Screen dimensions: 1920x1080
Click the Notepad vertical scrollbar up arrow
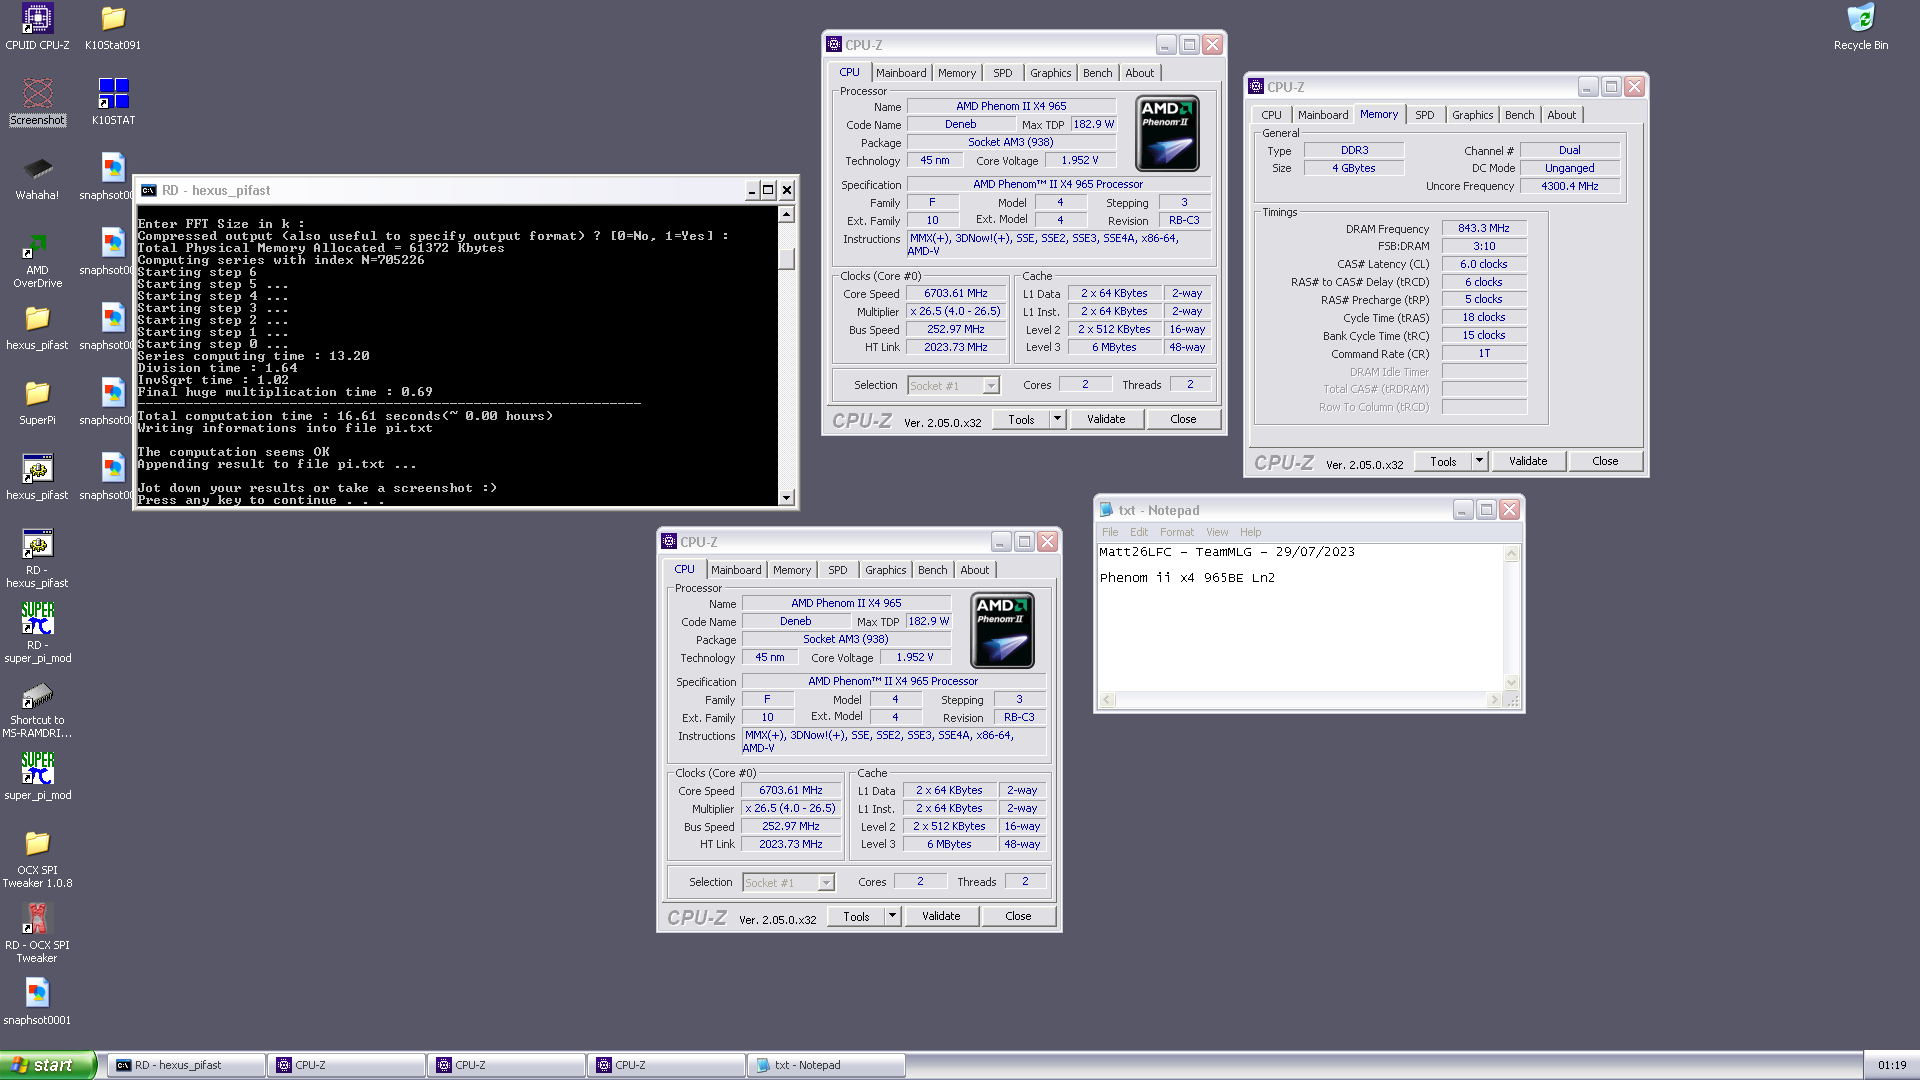[1511, 554]
